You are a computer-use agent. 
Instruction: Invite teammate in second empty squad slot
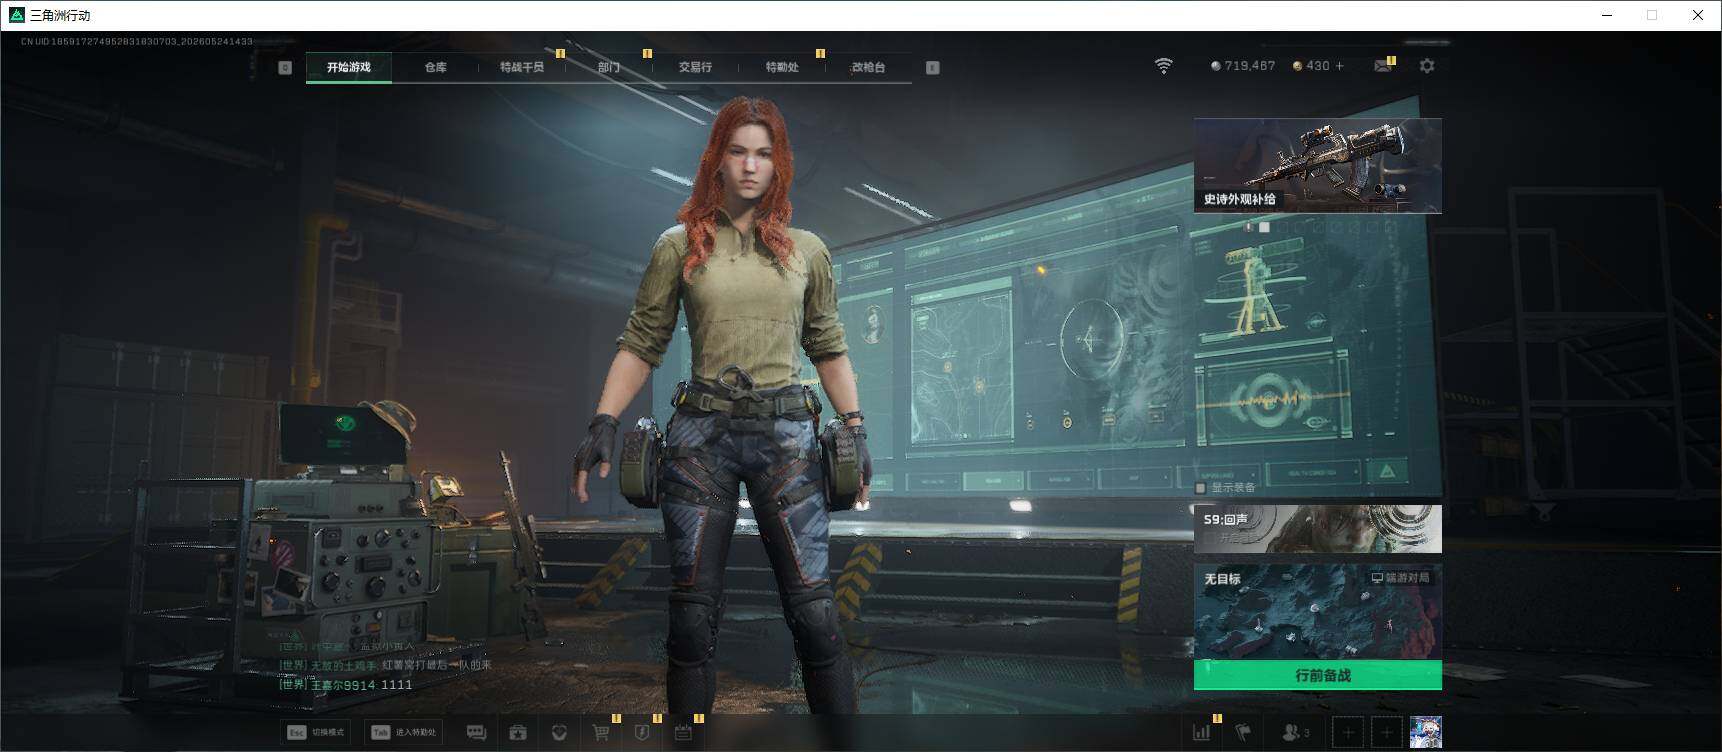tap(1386, 733)
